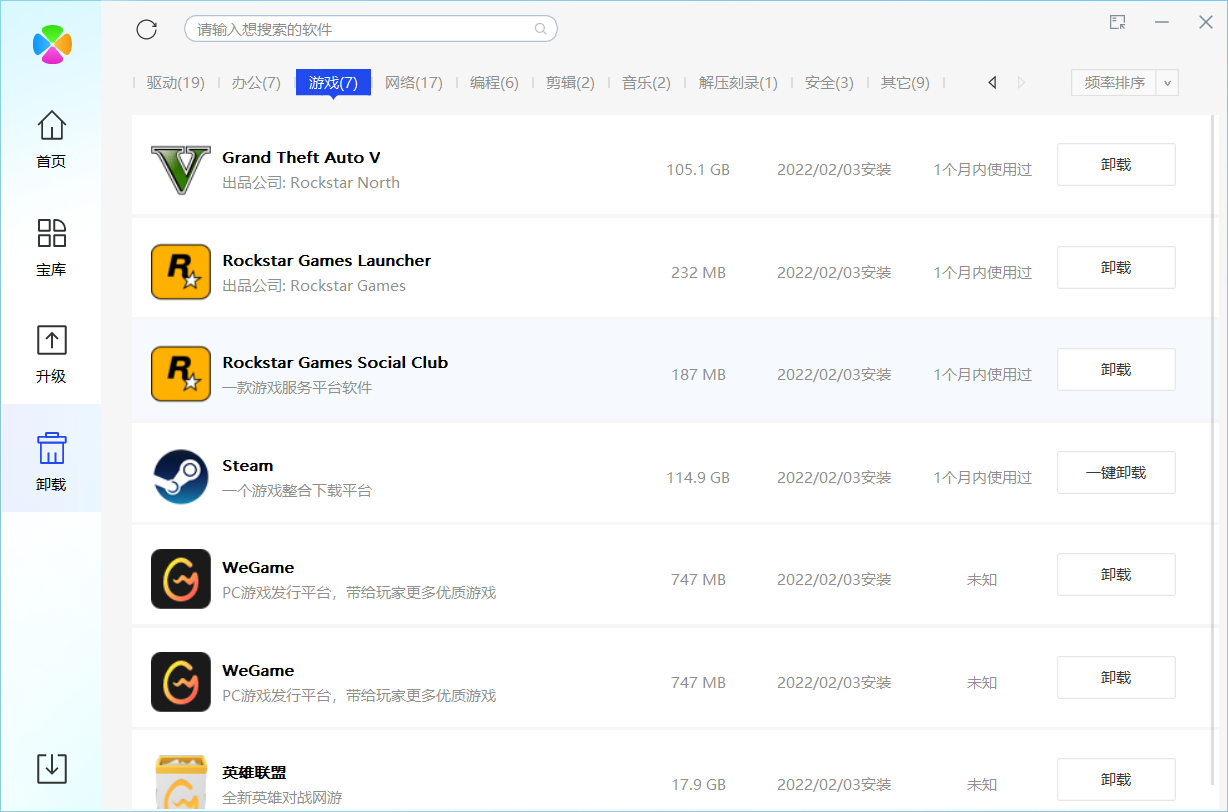
Task: Click the 114.9 GB size value
Action: tap(698, 477)
